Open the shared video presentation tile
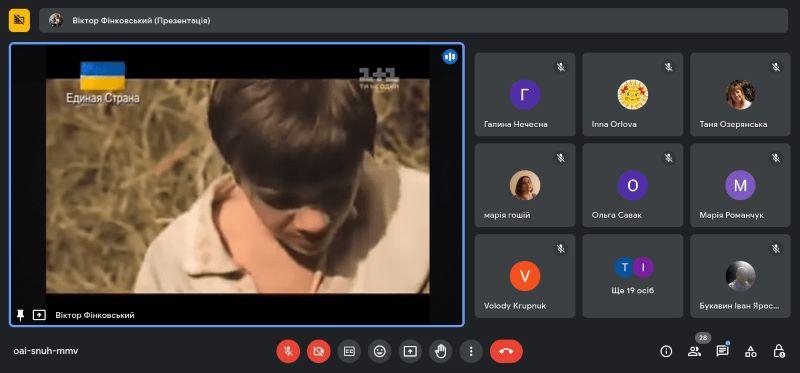The height and width of the screenshot is (373, 800). [x=237, y=184]
